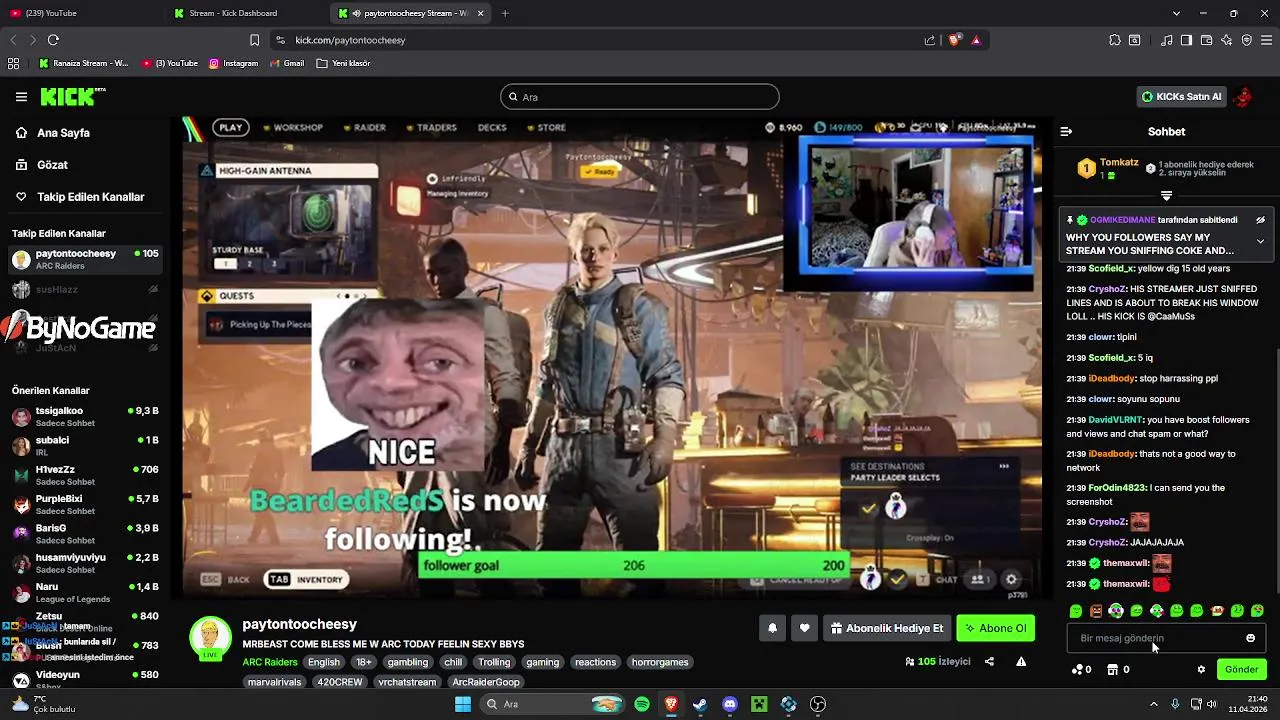Click the notification bell for paytontoocheesy
The width and height of the screenshot is (1280, 720).
(772, 628)
